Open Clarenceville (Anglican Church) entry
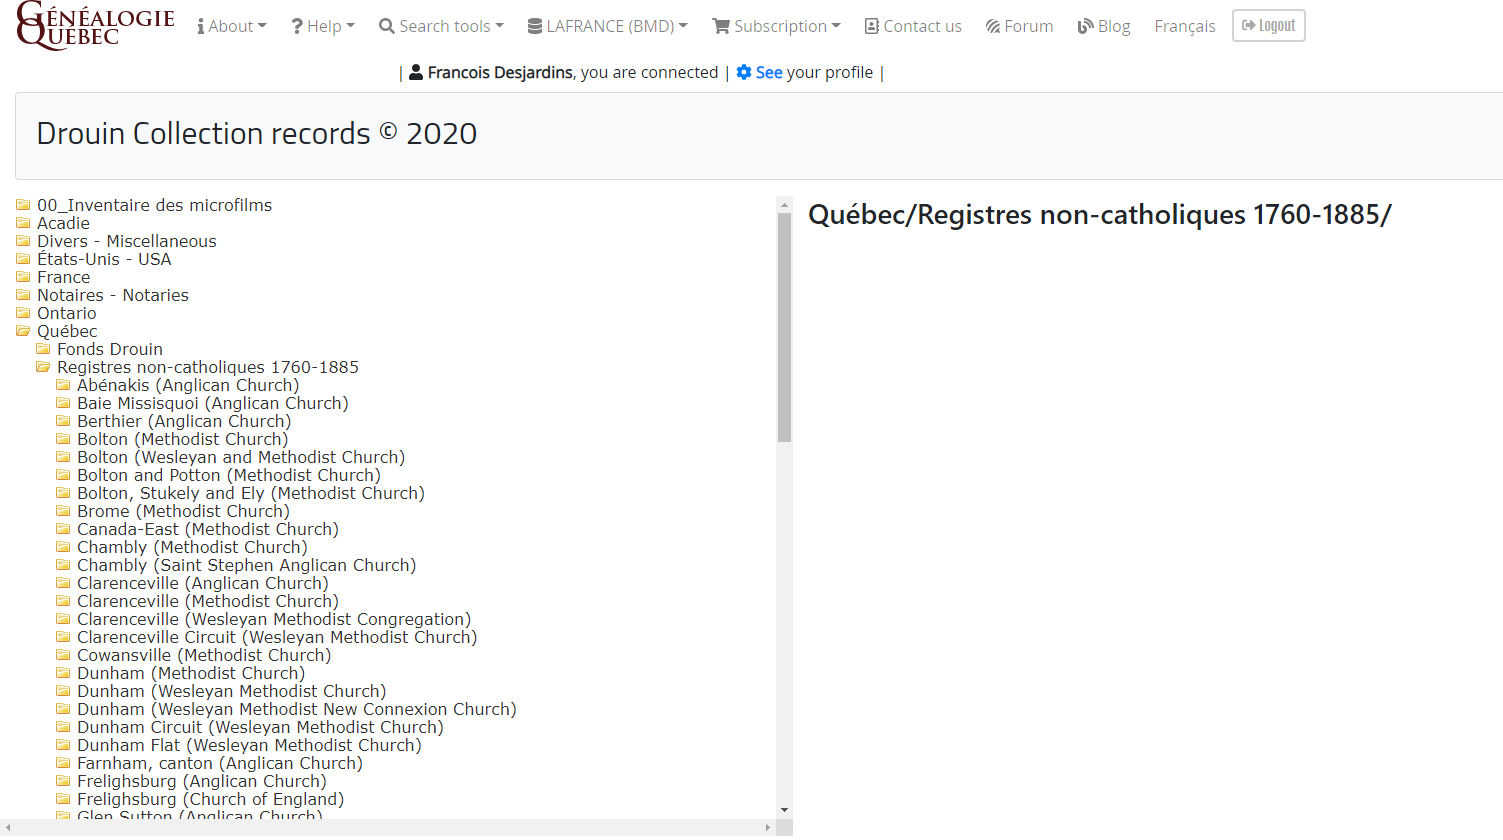Screen dimensions: 1503x840 pos(202,583)
